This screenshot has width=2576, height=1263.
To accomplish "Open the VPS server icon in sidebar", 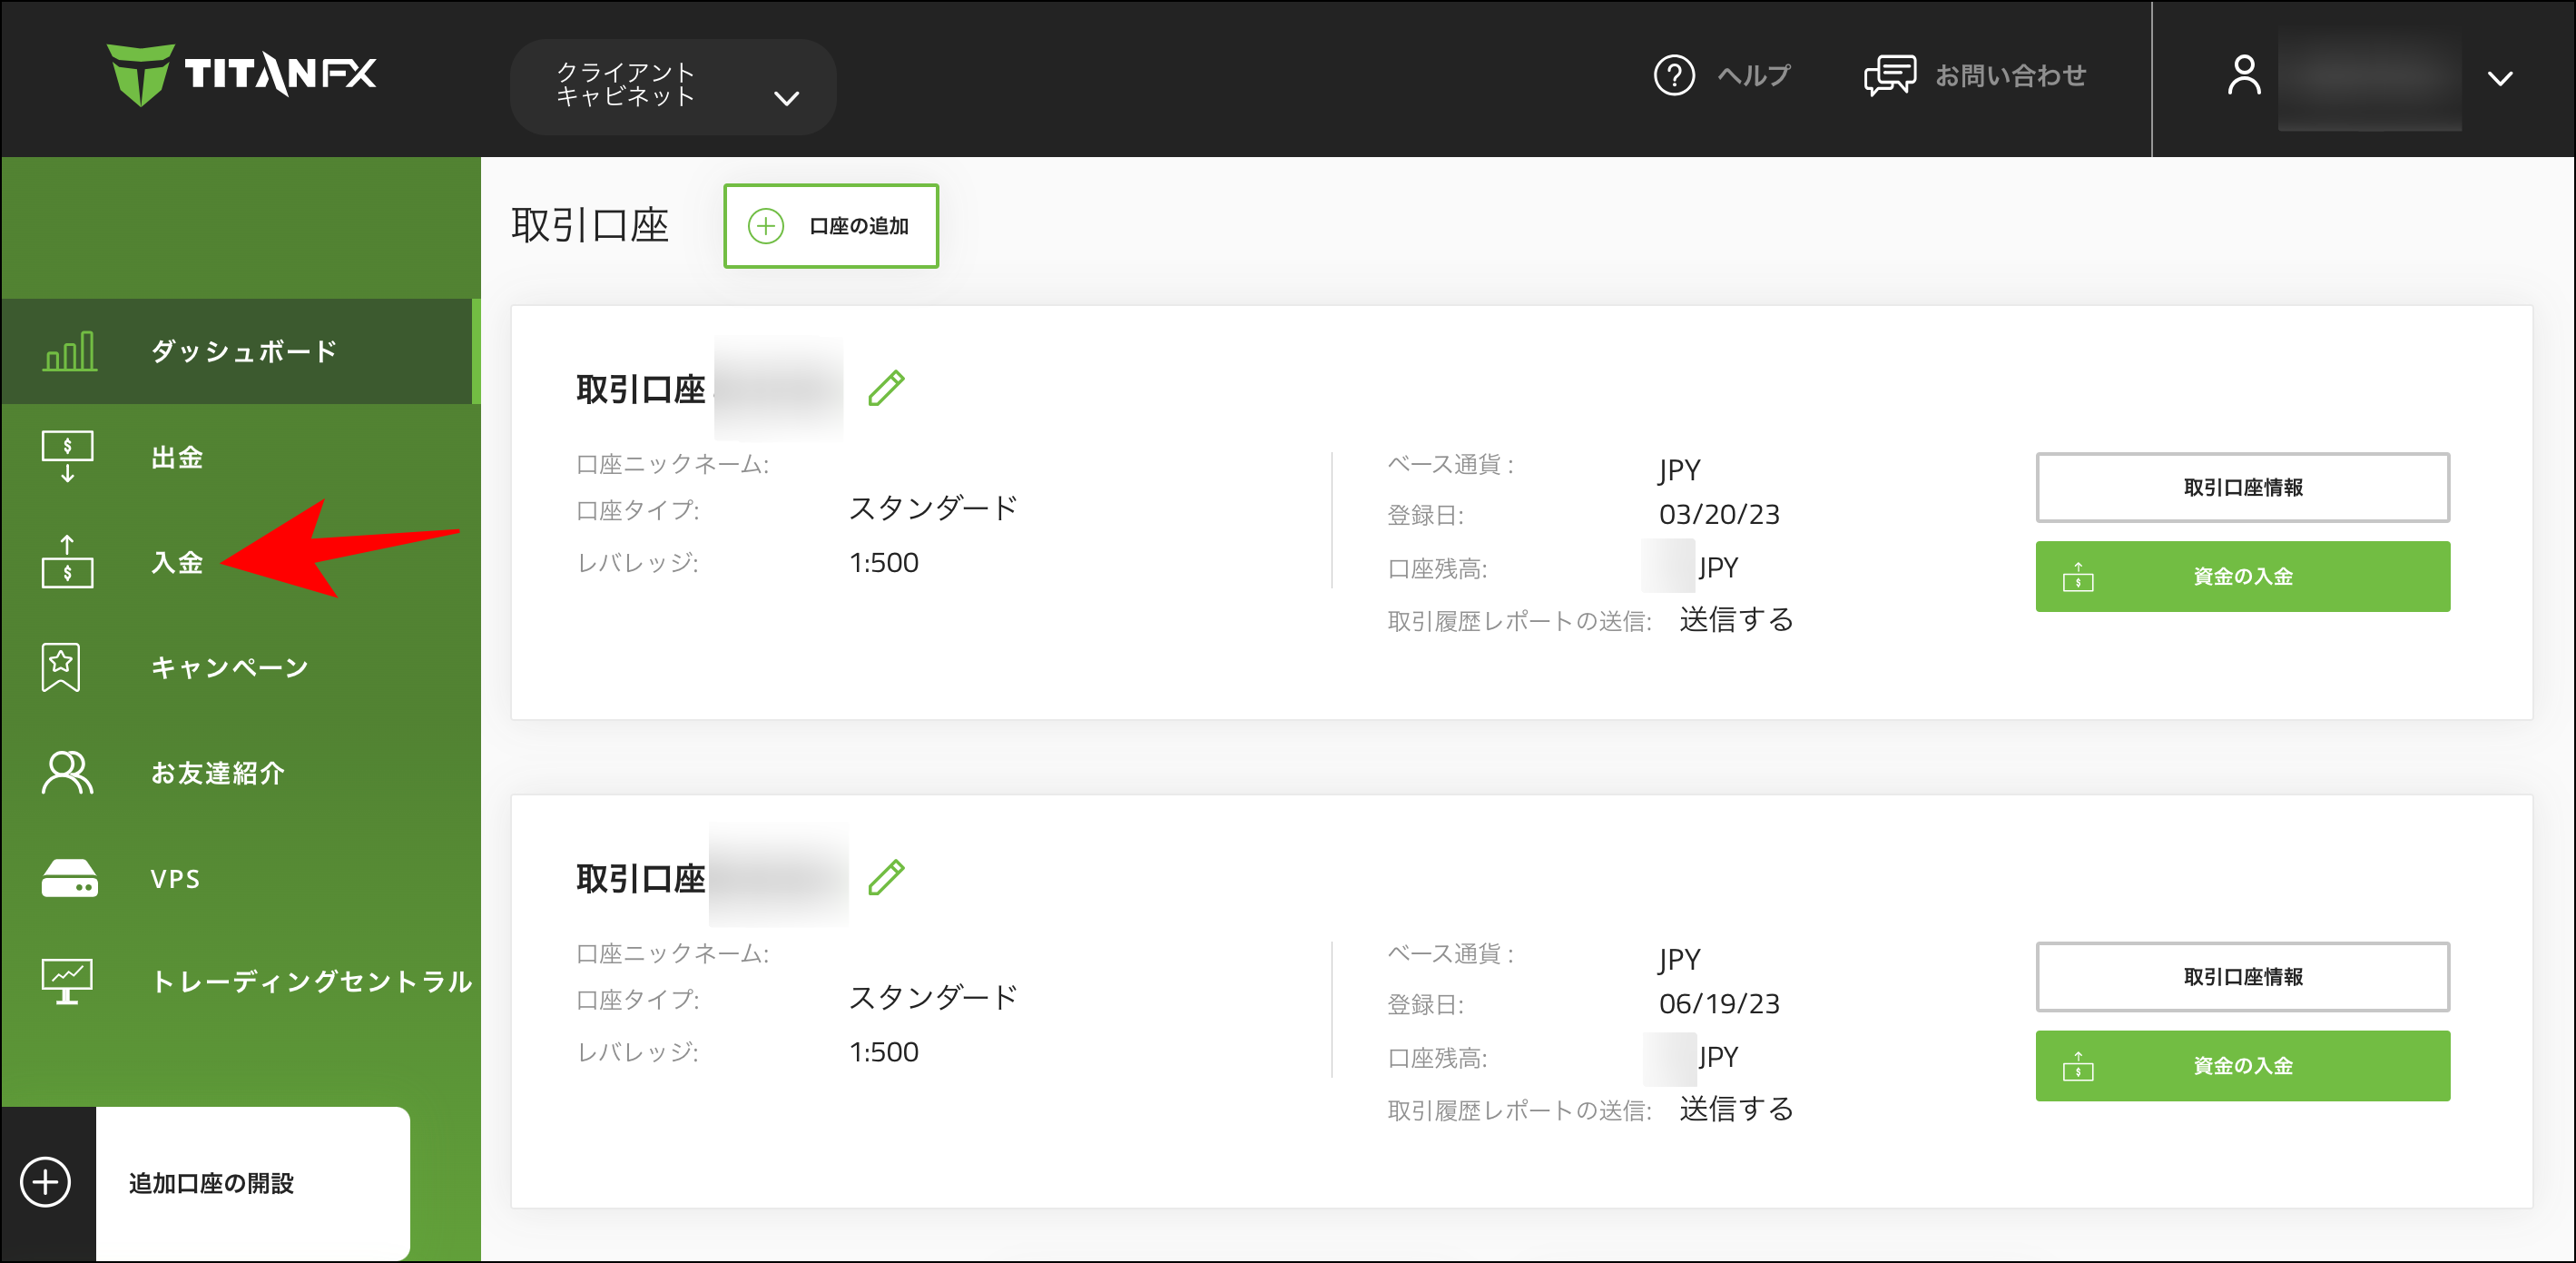I will pos(67,878).
